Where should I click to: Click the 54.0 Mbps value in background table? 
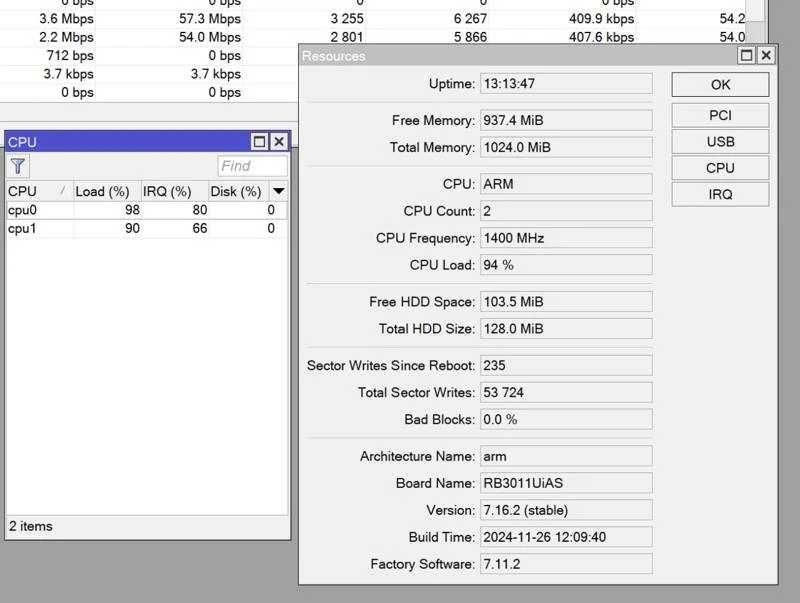(x=210, y=37)
